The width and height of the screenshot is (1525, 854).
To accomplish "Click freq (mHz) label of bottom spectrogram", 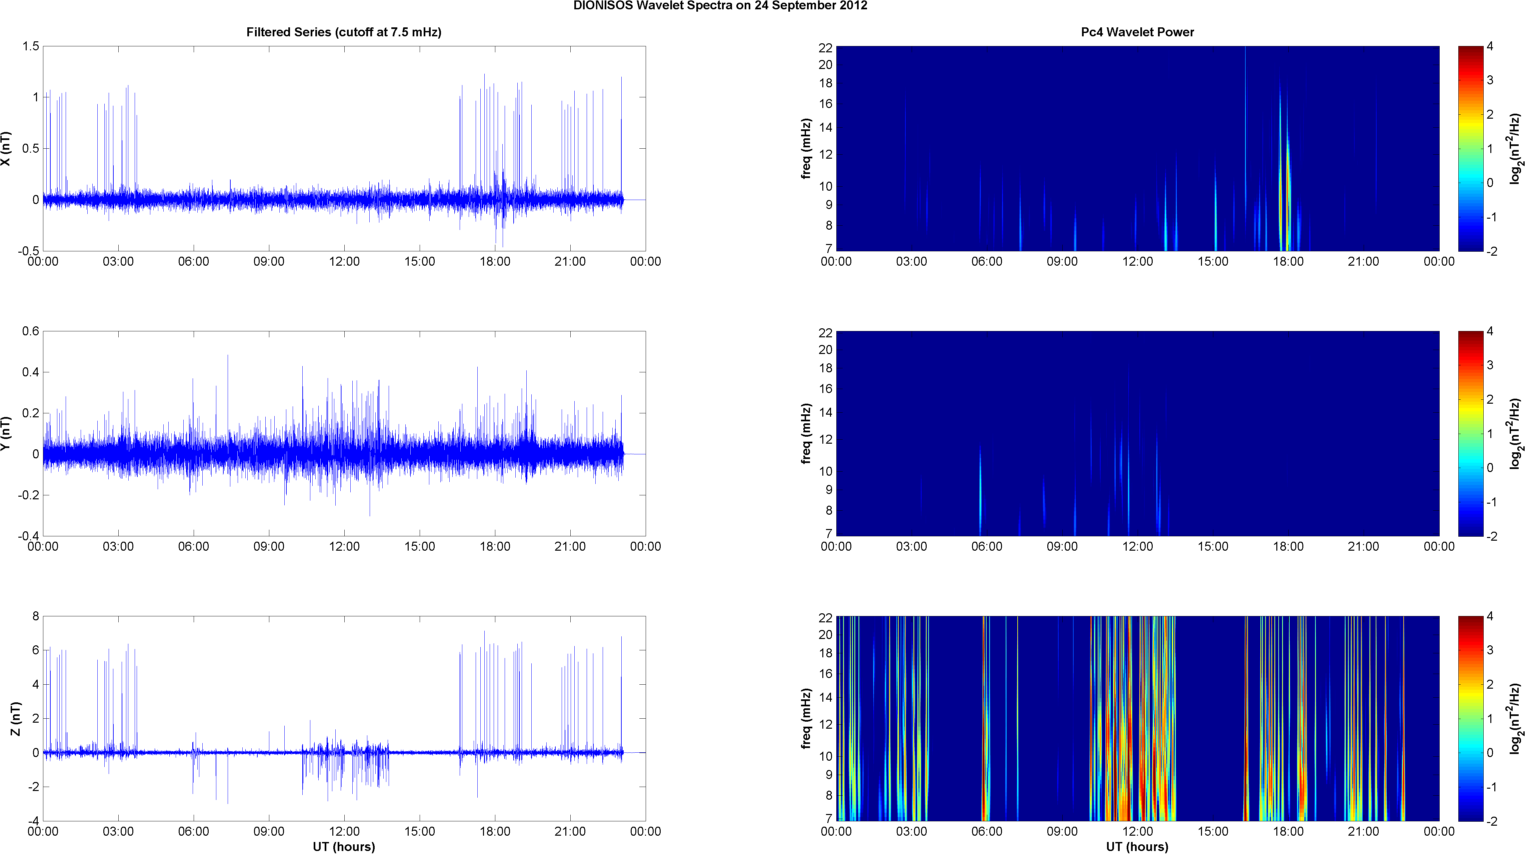I will point(806,719).
